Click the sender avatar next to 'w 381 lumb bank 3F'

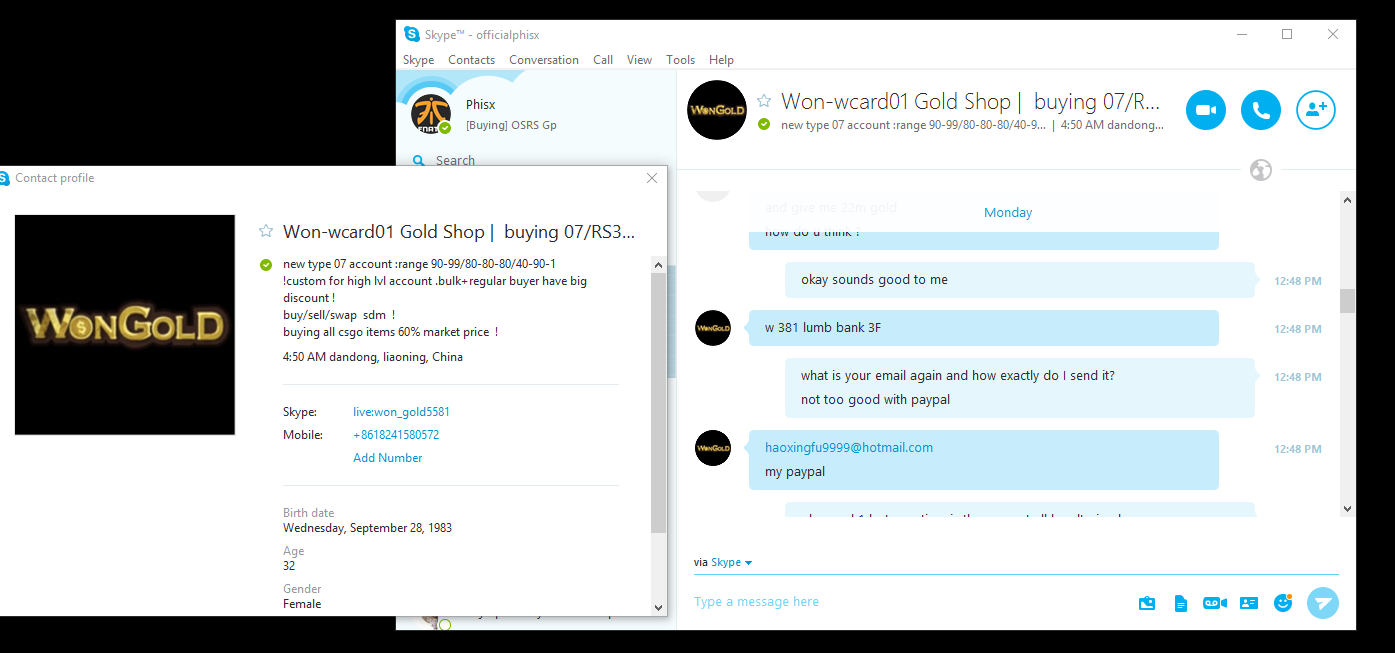coord(713,328)
